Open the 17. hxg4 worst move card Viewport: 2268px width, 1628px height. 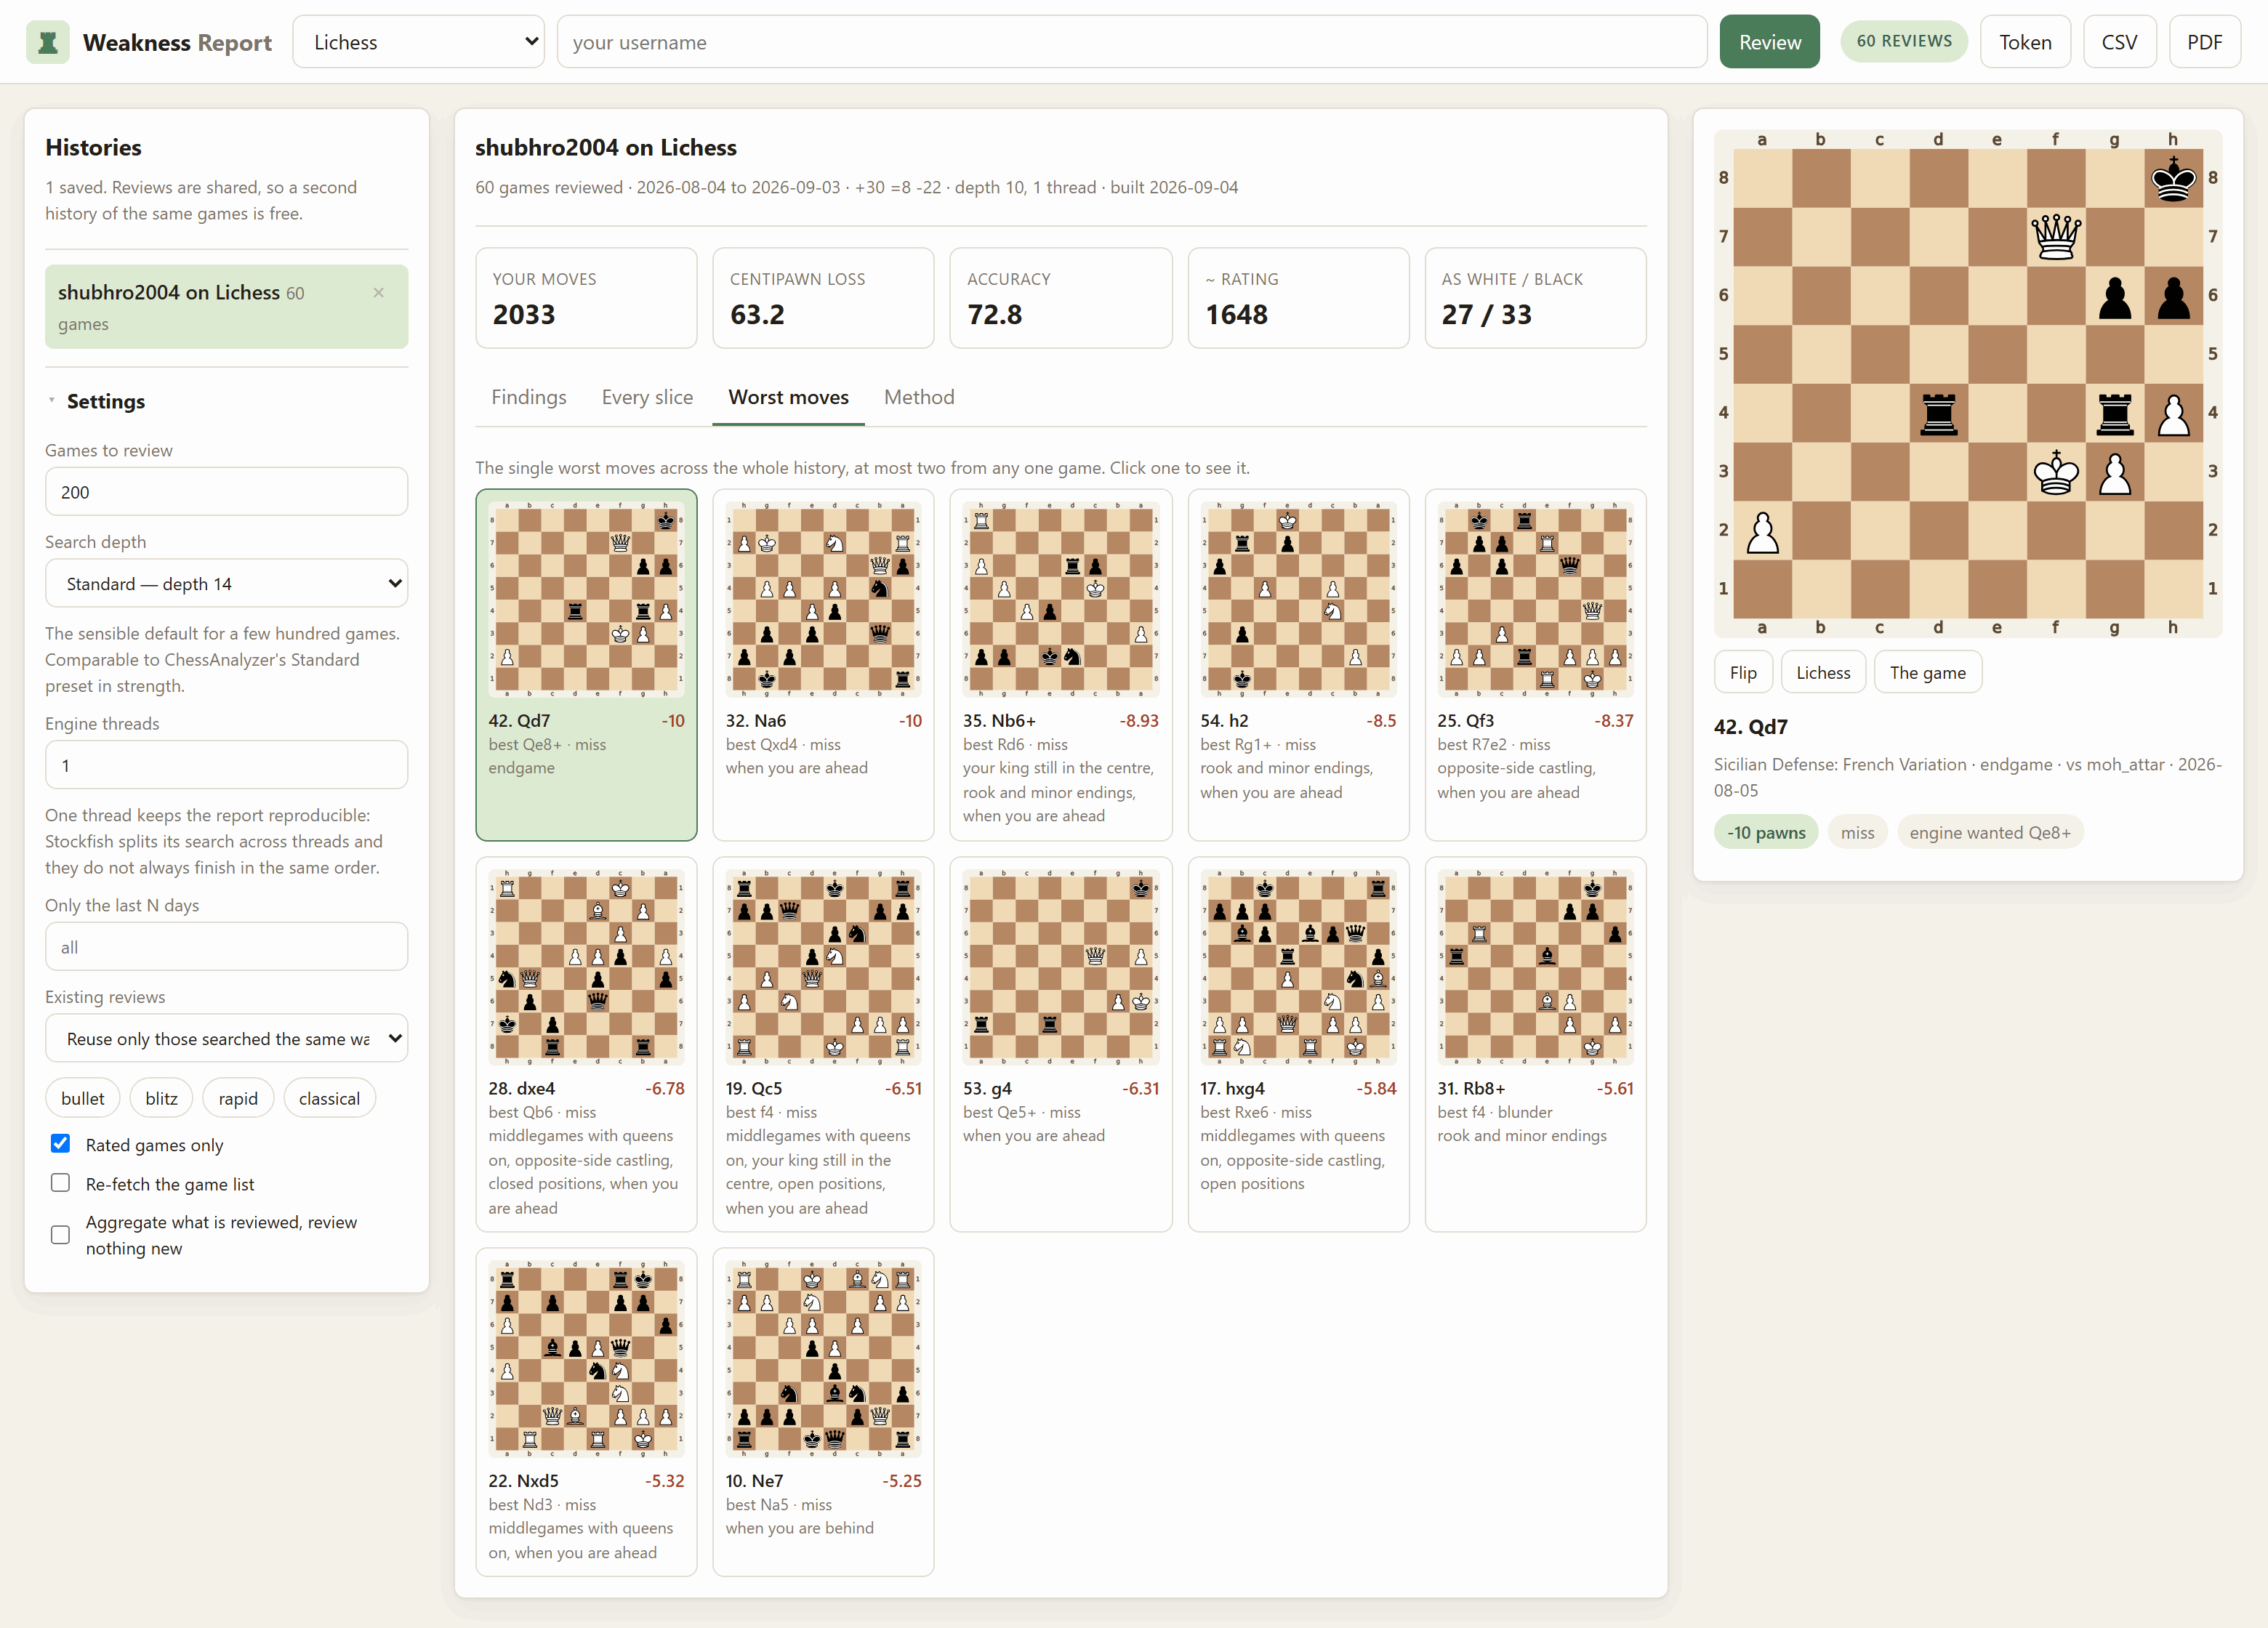(1298, 1044)
